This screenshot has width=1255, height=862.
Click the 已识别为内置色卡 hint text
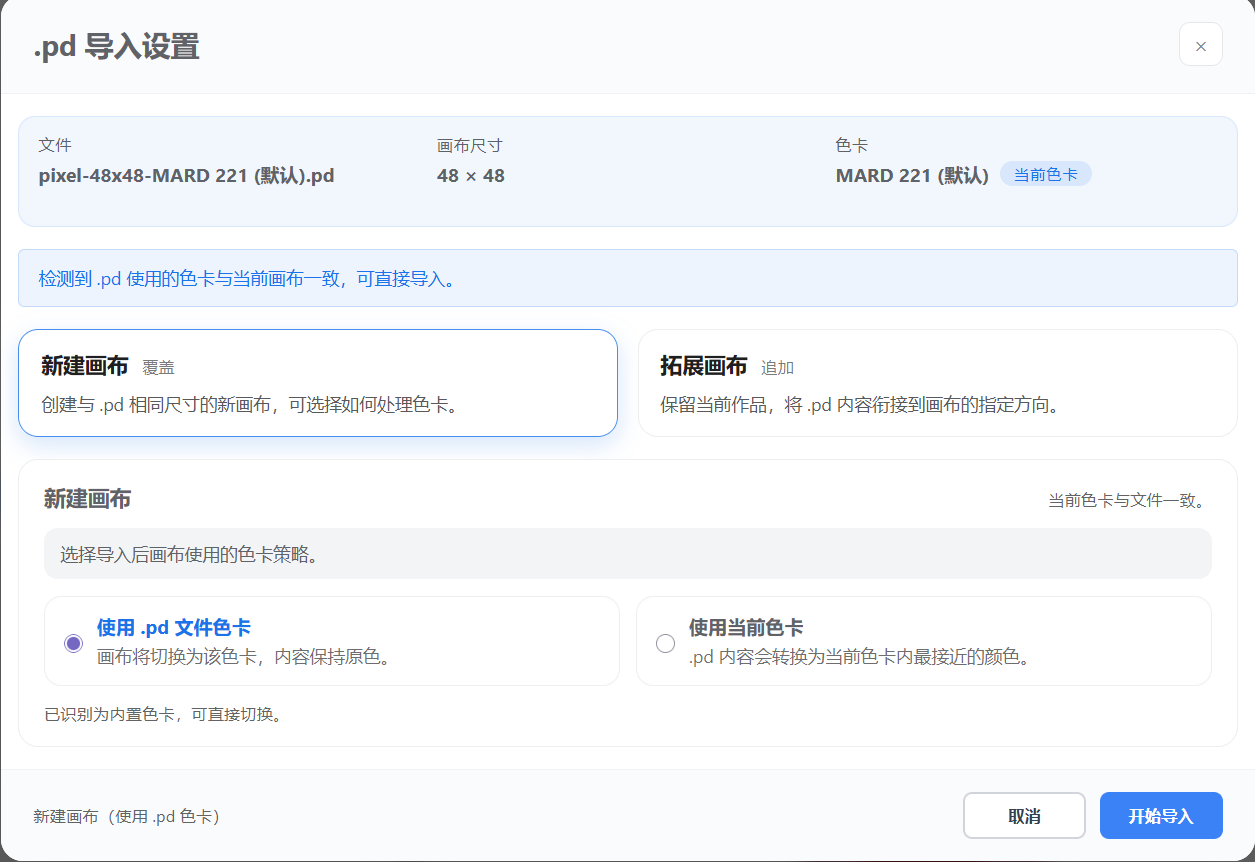pos(127,714)
